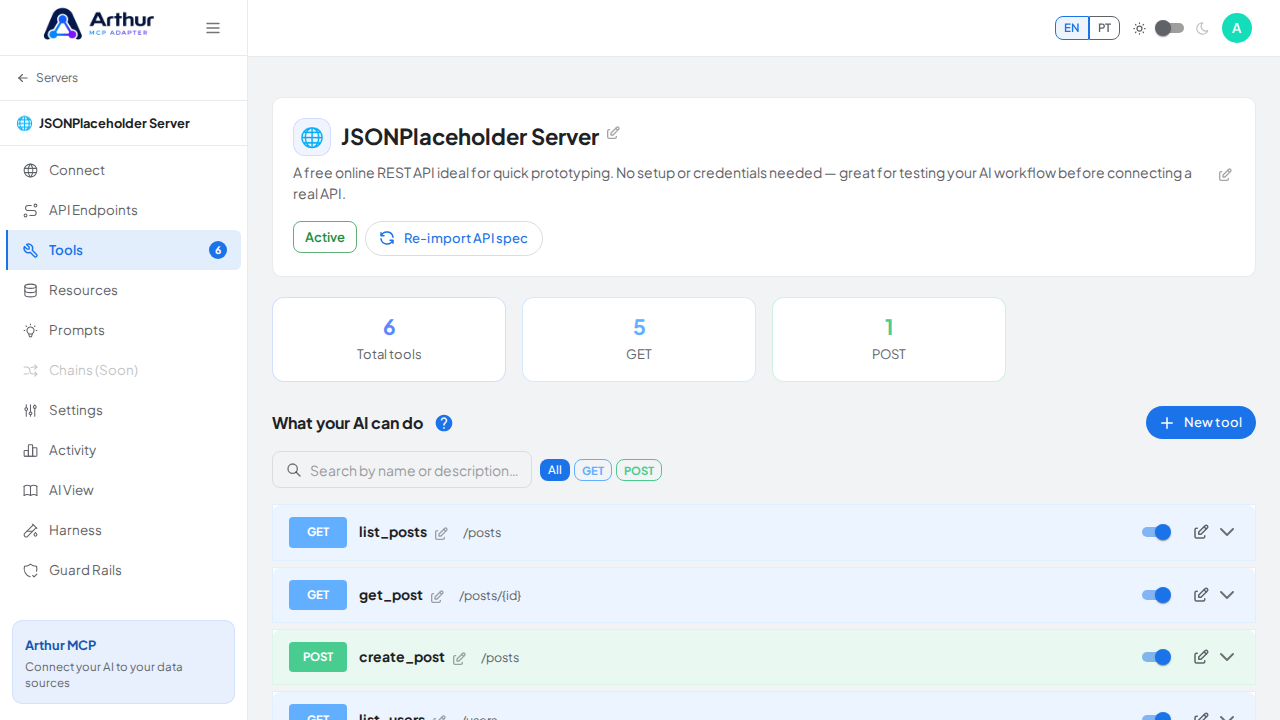
Task: Open the edit icon on the get_post row
Action: pyautogui.click(x=1201, y=595)
